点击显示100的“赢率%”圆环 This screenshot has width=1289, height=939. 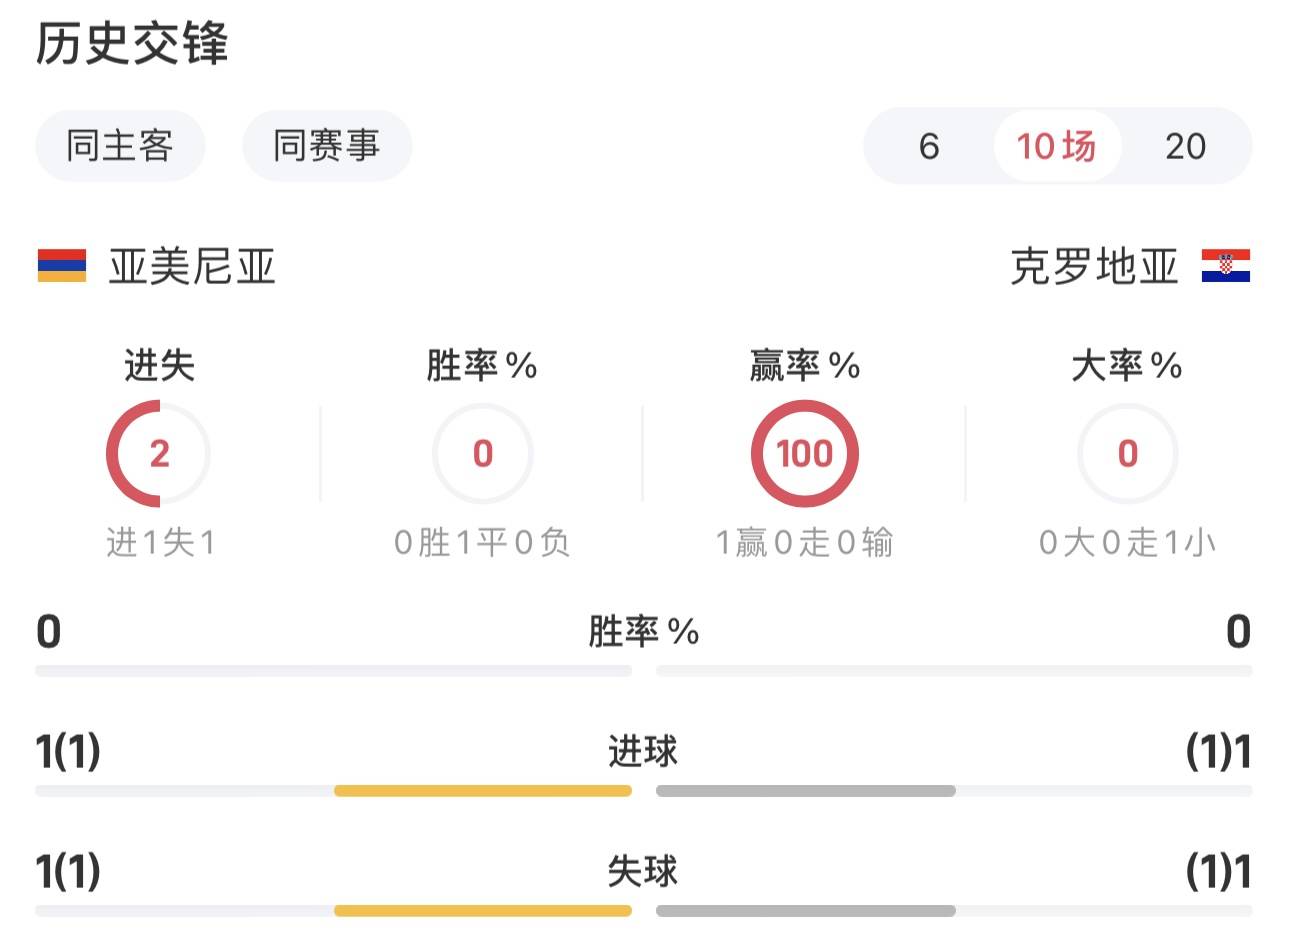pos(805,453)
